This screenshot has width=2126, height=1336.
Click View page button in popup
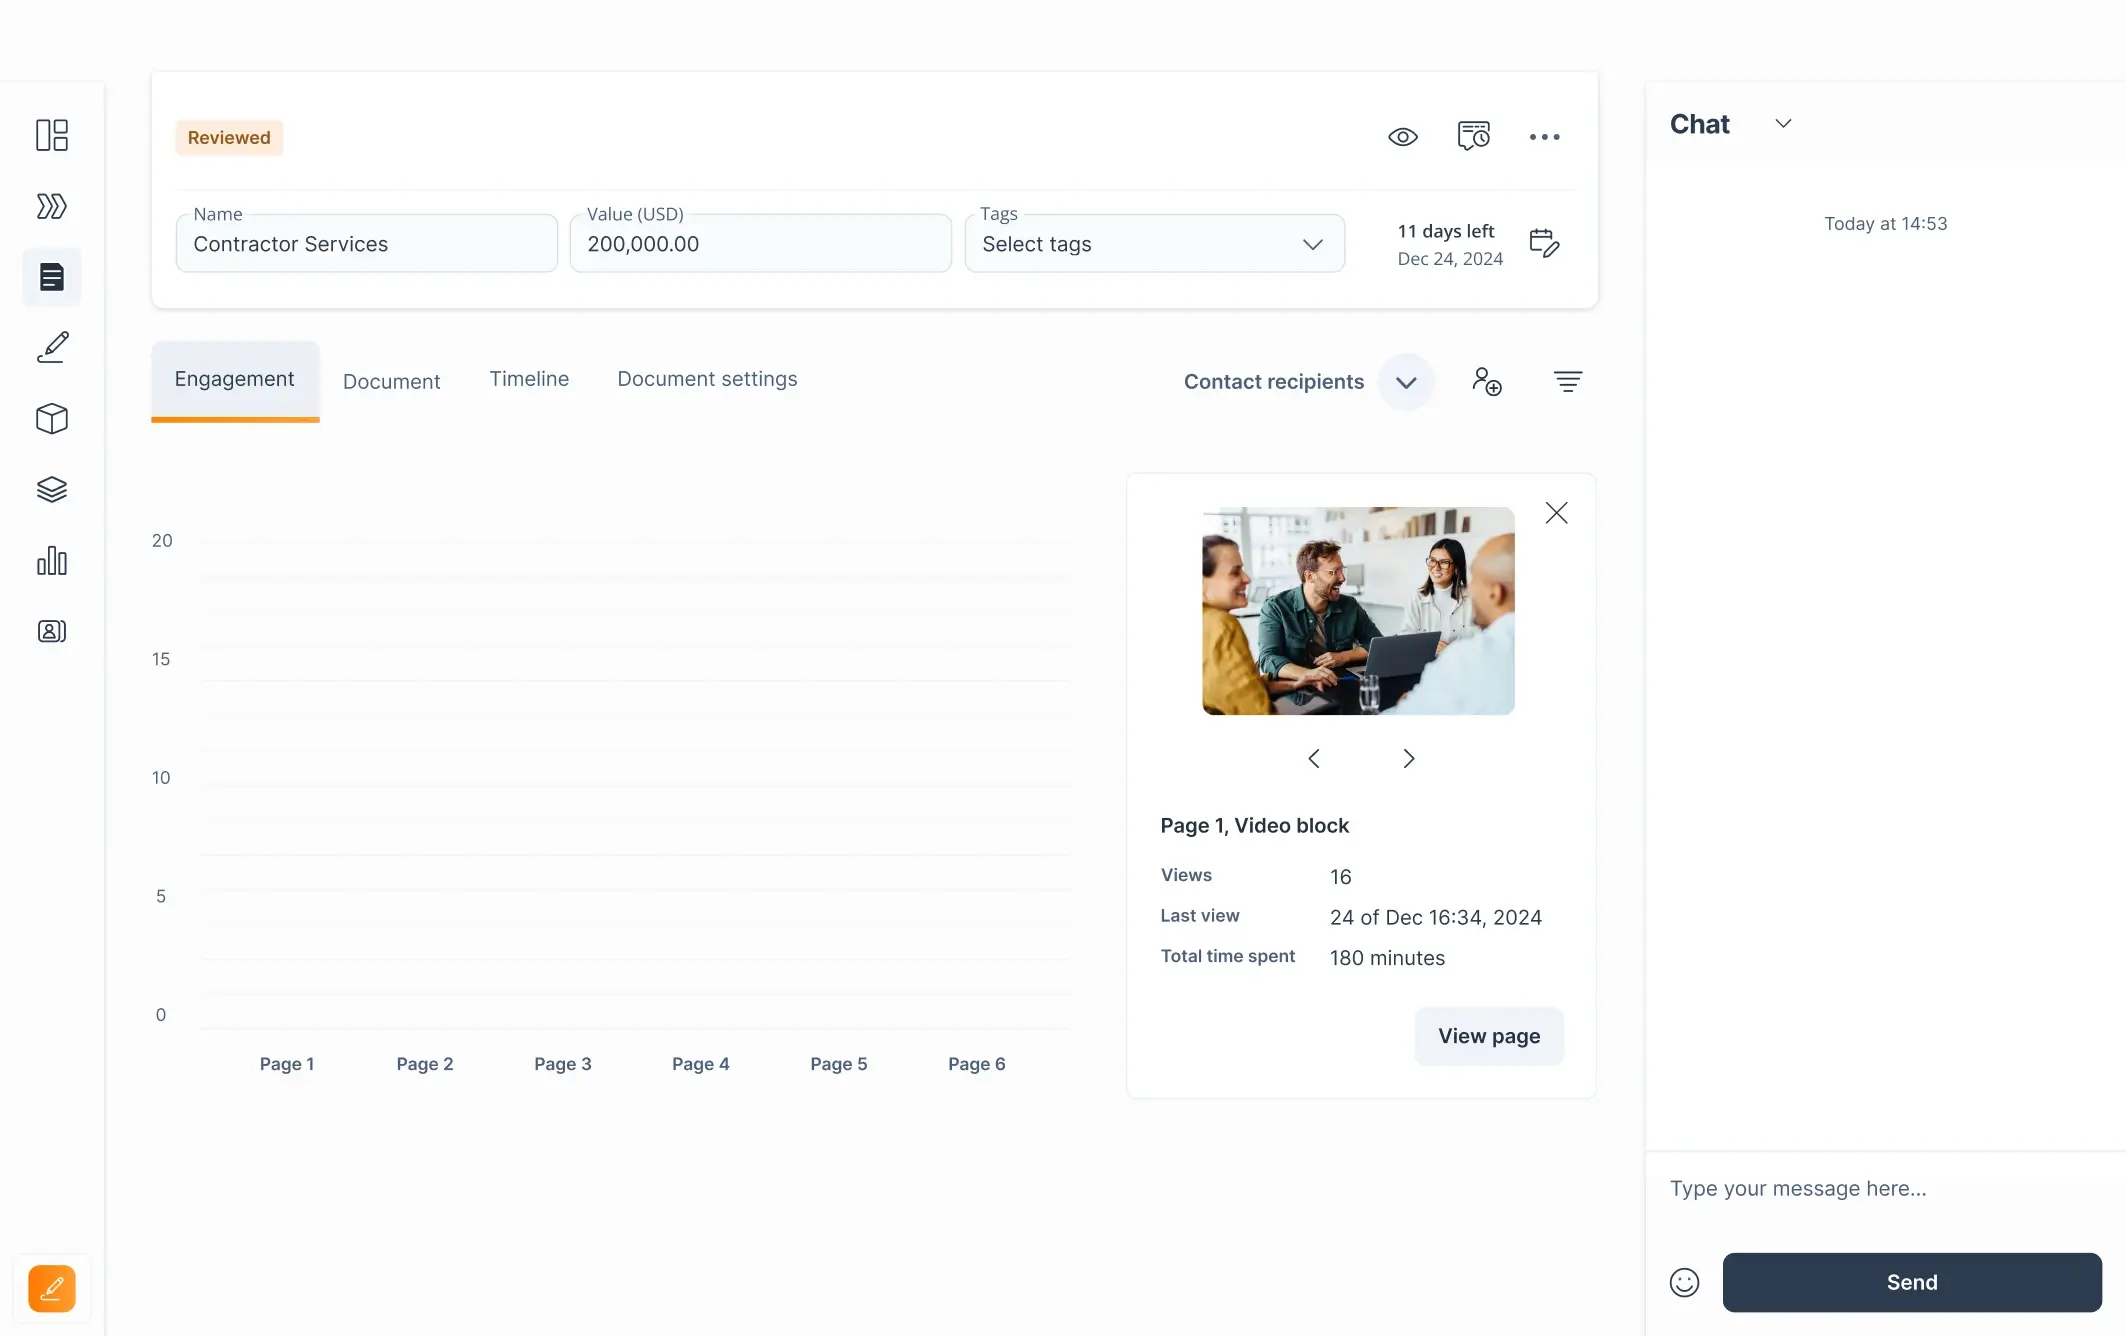coord(1488,1034)
